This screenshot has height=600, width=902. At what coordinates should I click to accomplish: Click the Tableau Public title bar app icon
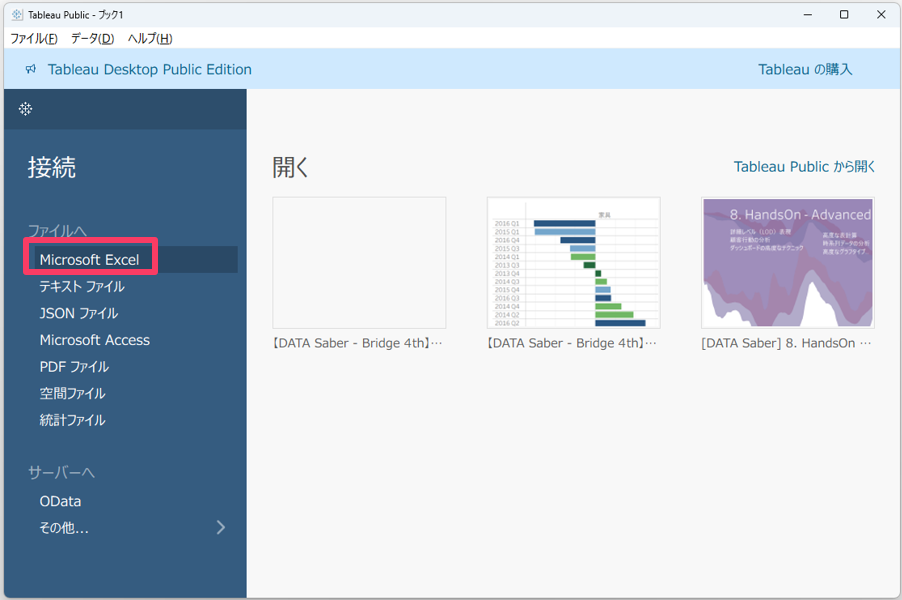point(17,15)
